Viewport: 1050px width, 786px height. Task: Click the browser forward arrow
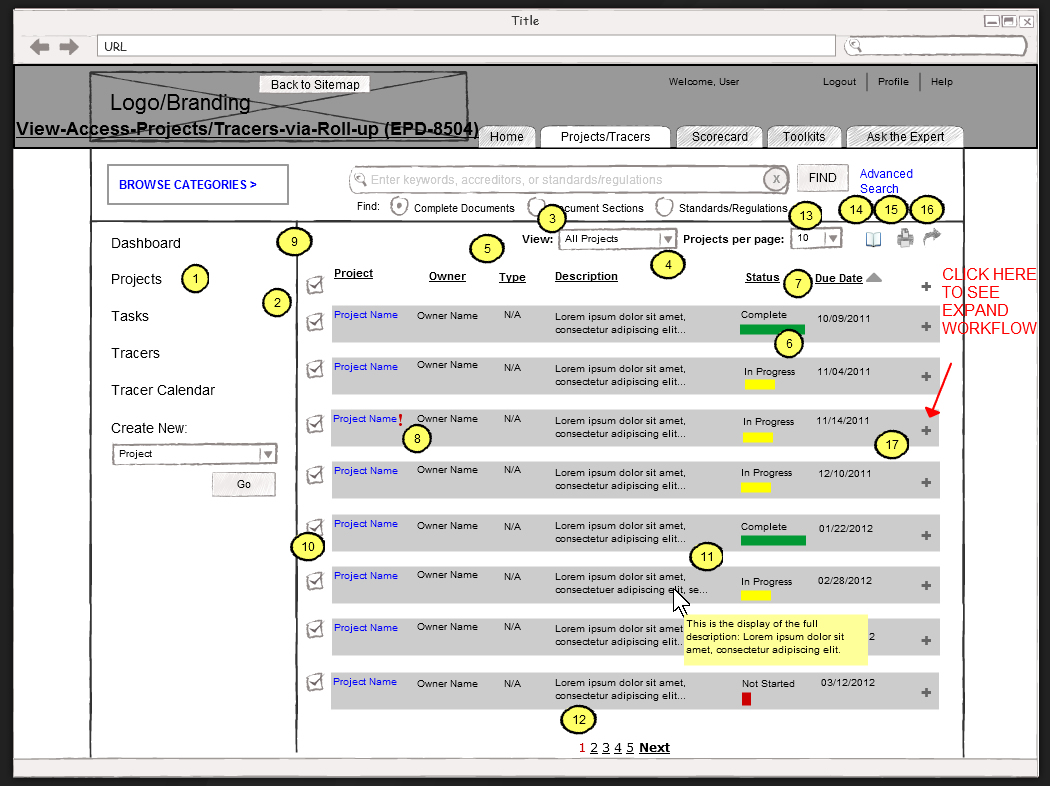[69, 47]
